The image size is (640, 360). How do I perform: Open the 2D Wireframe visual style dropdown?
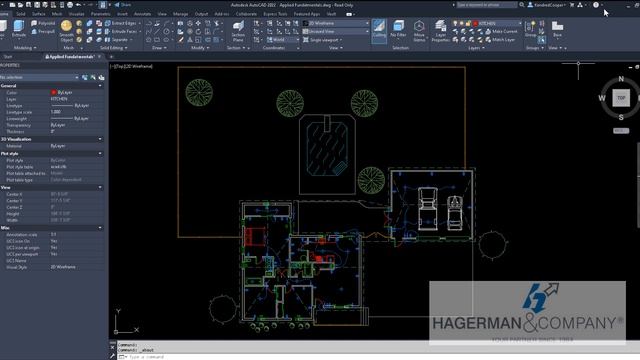(x=336, y=23)
